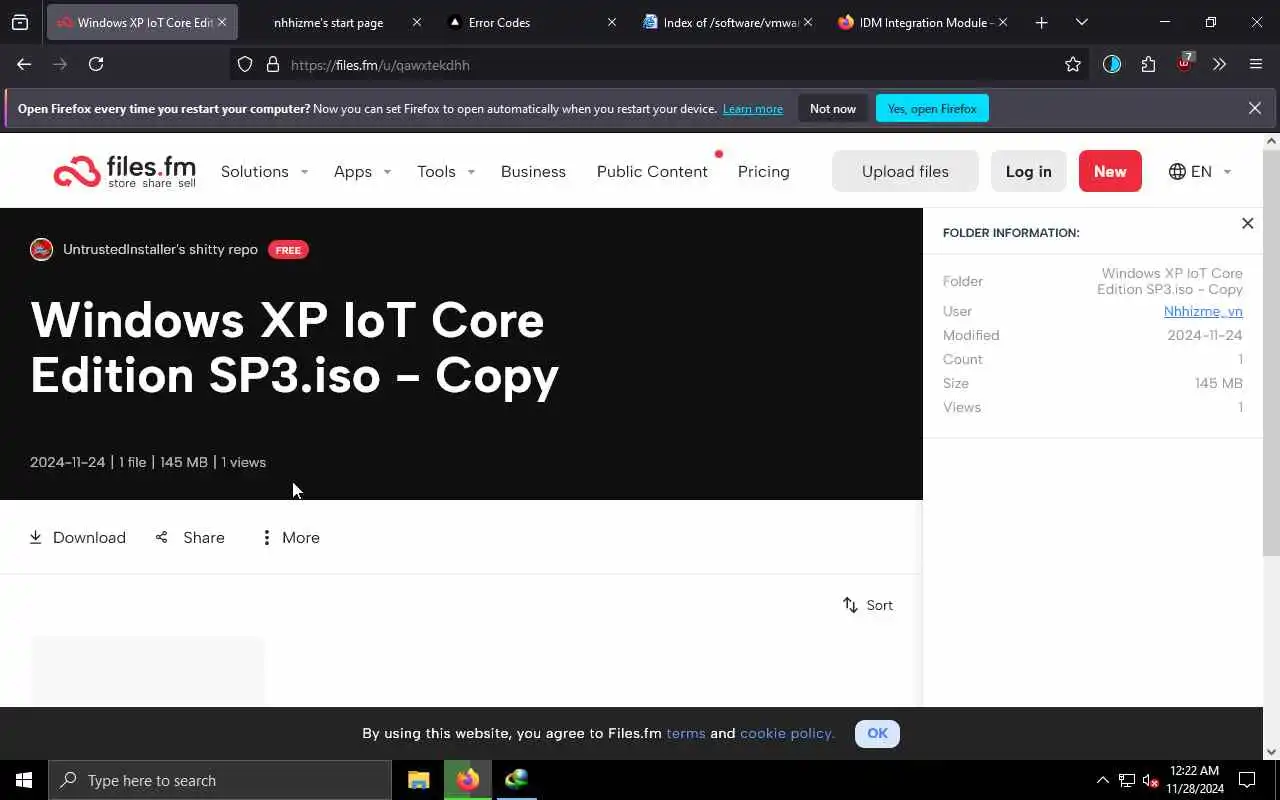Click the Log in button

(1028, 171)
